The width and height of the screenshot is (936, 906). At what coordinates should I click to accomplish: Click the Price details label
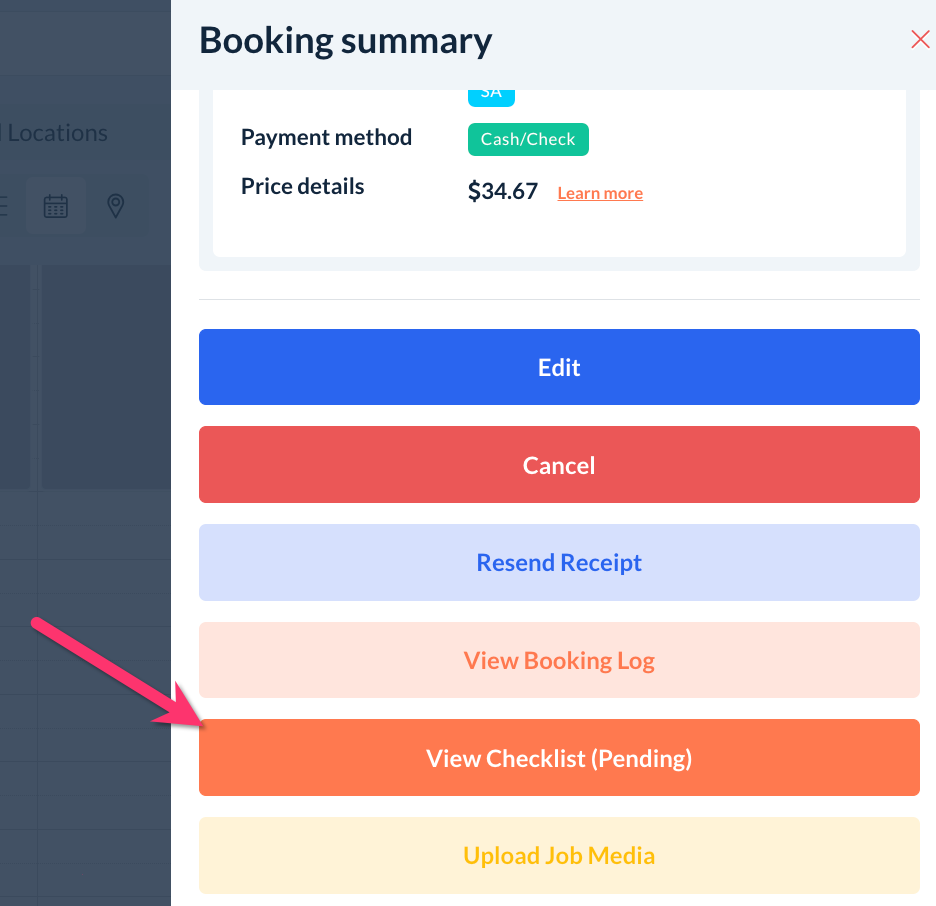pyautogui.click(x=302, y=186)
